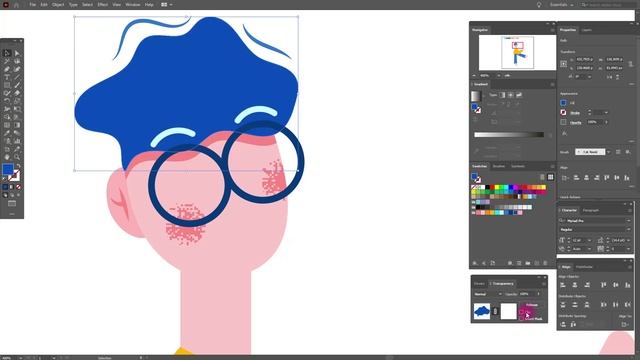The image size is (640, 360).
Task: Switch to the Brushes tab
Action: [498, 166]
